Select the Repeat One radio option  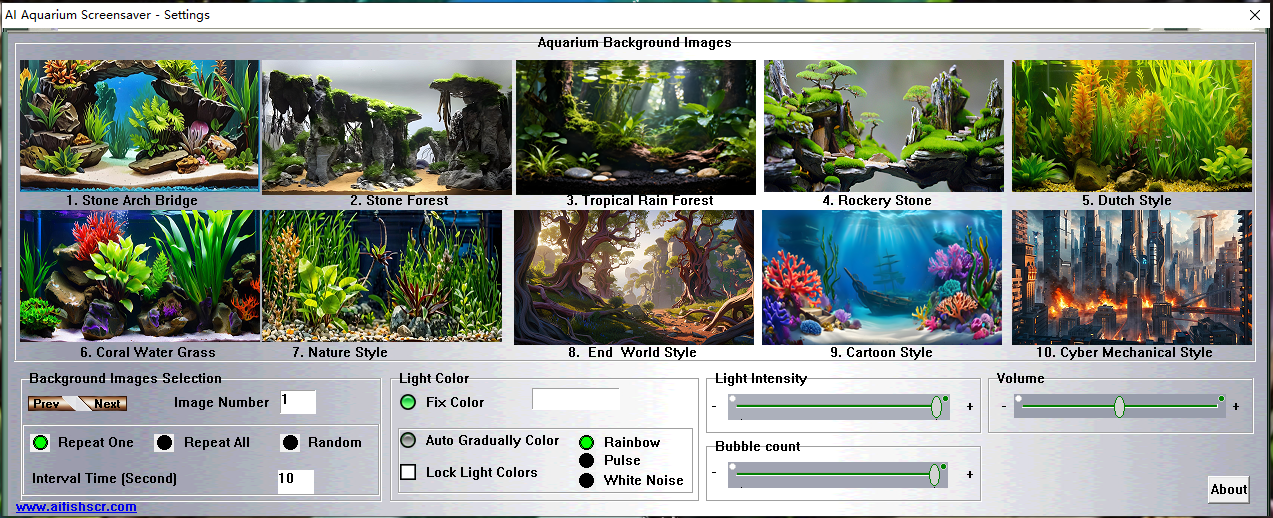(40, 442)
